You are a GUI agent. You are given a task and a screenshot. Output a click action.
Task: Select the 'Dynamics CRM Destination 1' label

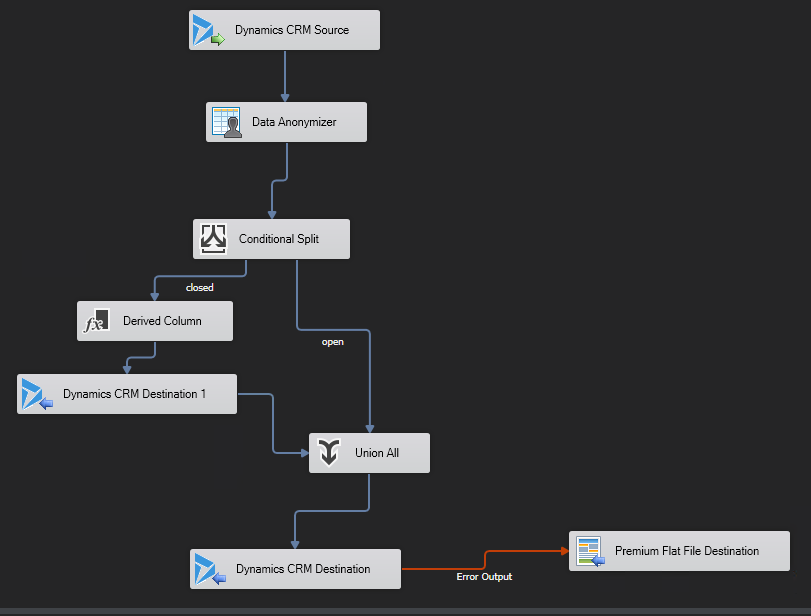tap(134, 394)
